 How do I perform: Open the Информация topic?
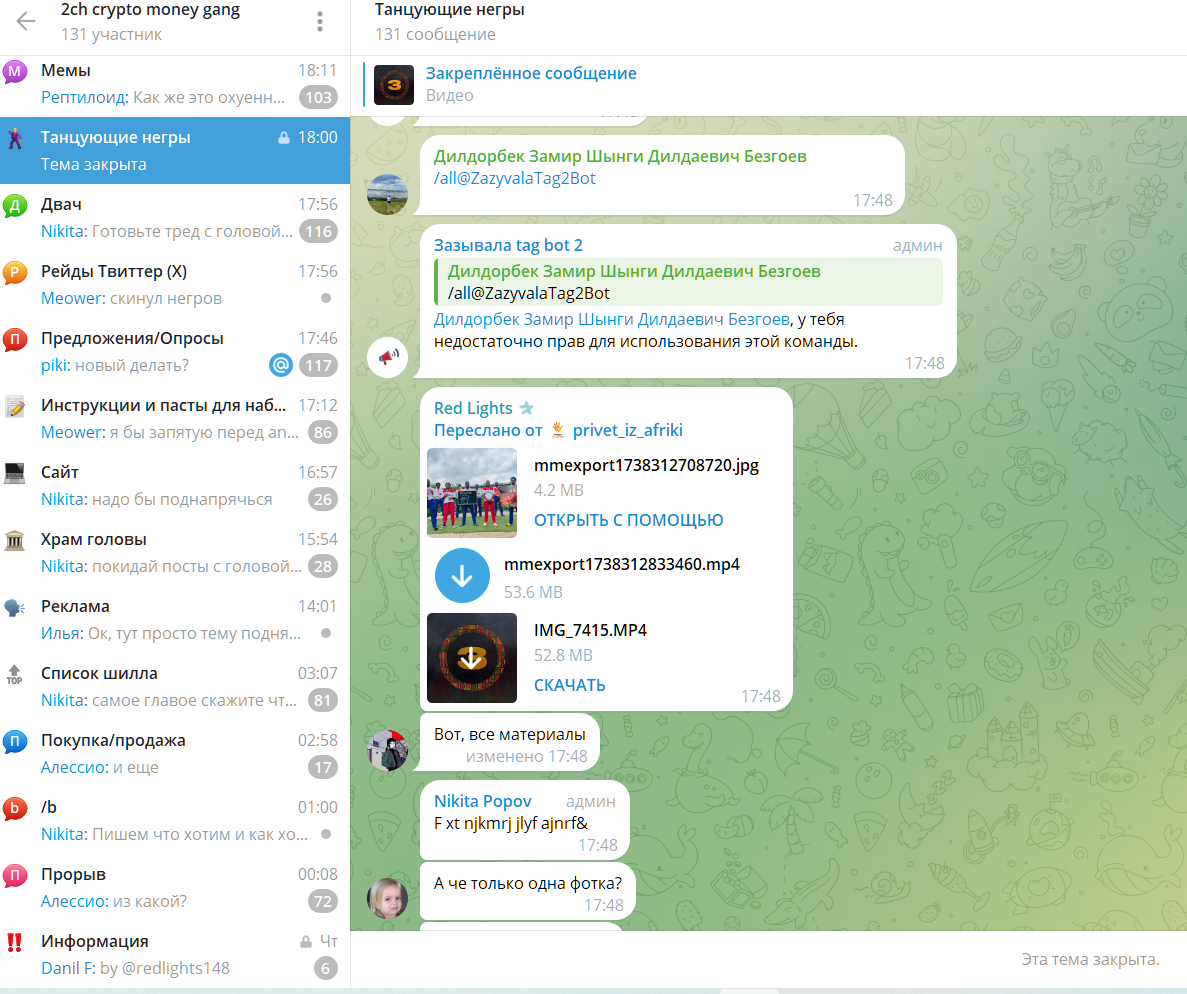(x=175, y=954)
